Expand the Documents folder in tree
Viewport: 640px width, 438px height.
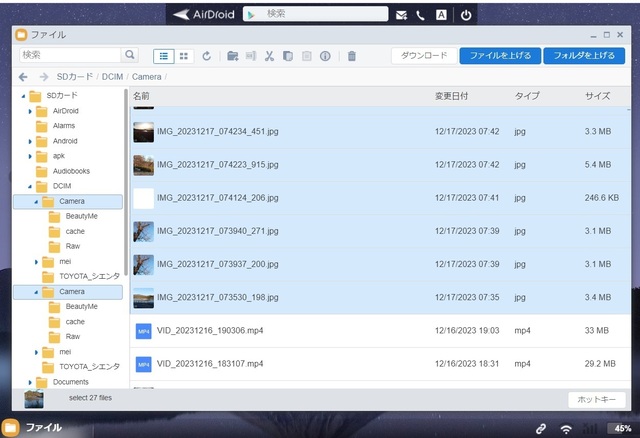tap(30, 382)
